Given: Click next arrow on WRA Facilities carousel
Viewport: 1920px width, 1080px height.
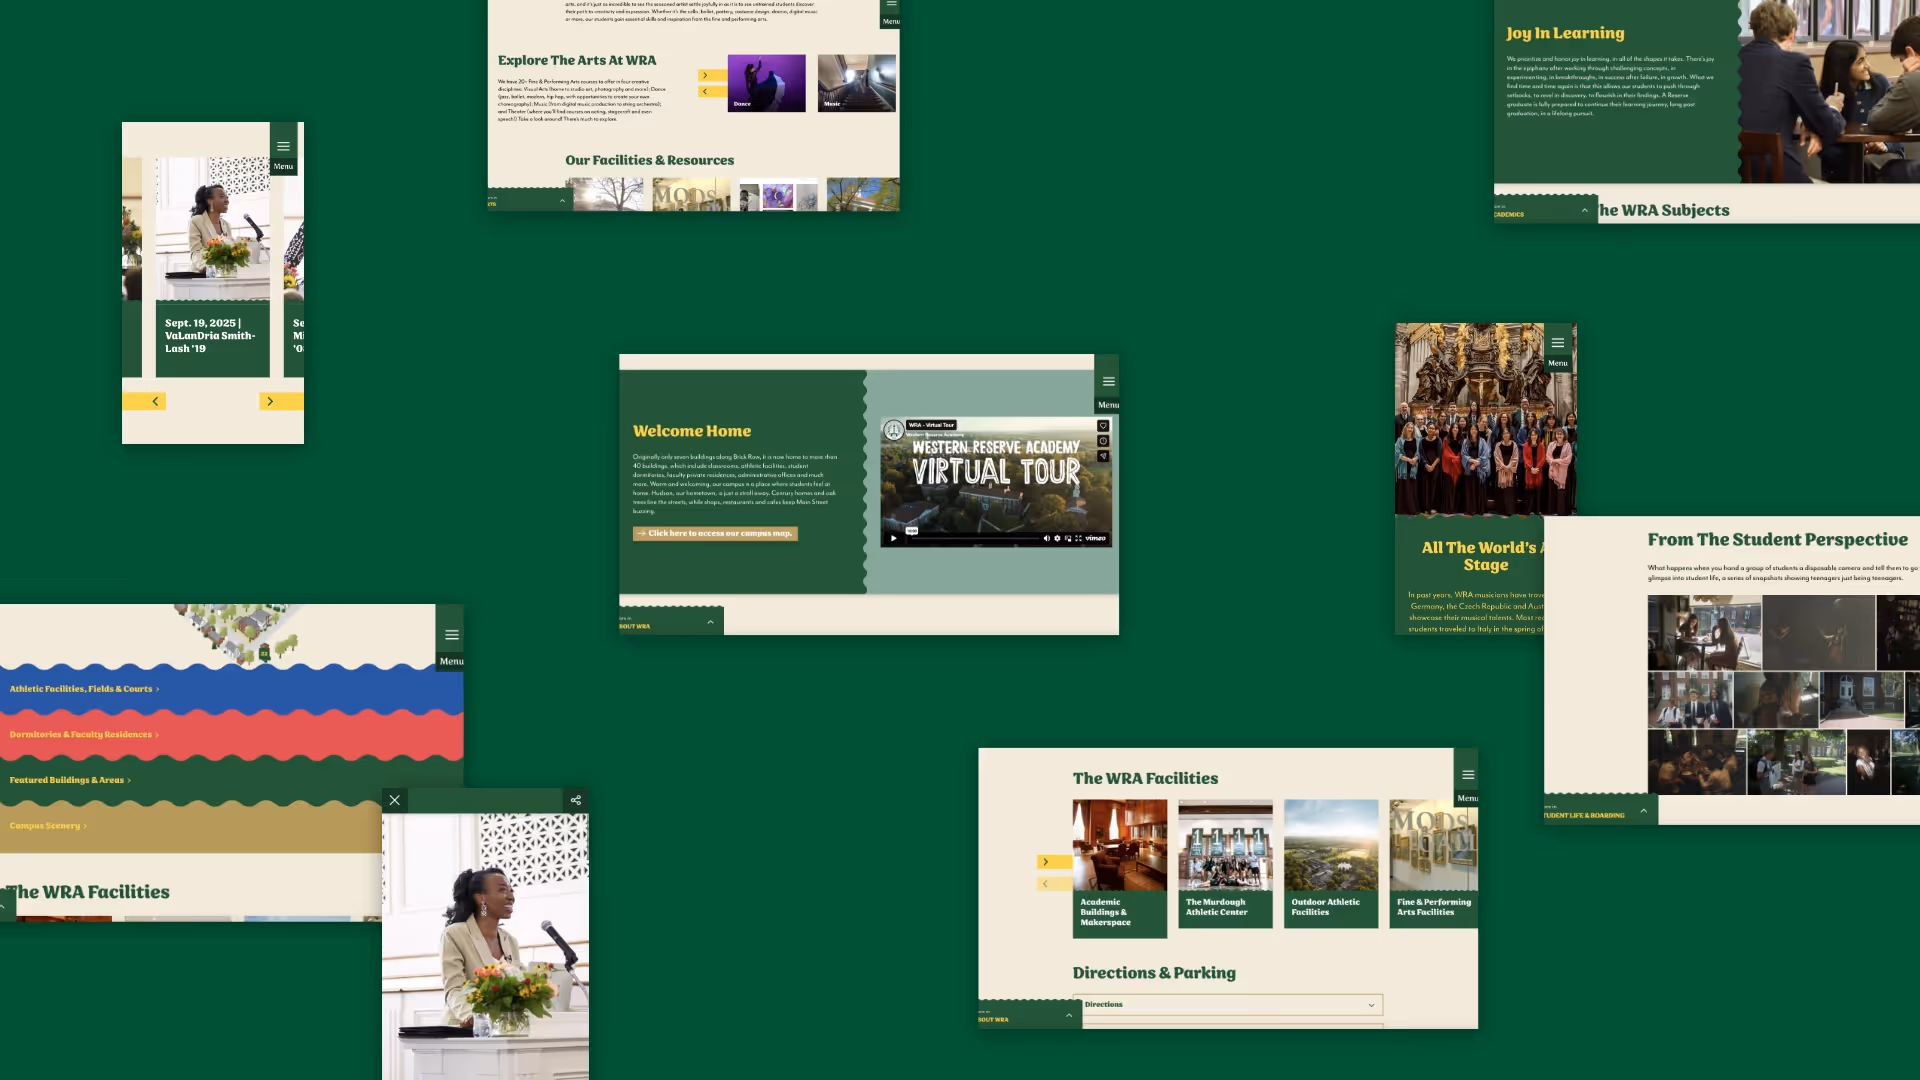Looking at the screenshot, I should click(1046, 862).
